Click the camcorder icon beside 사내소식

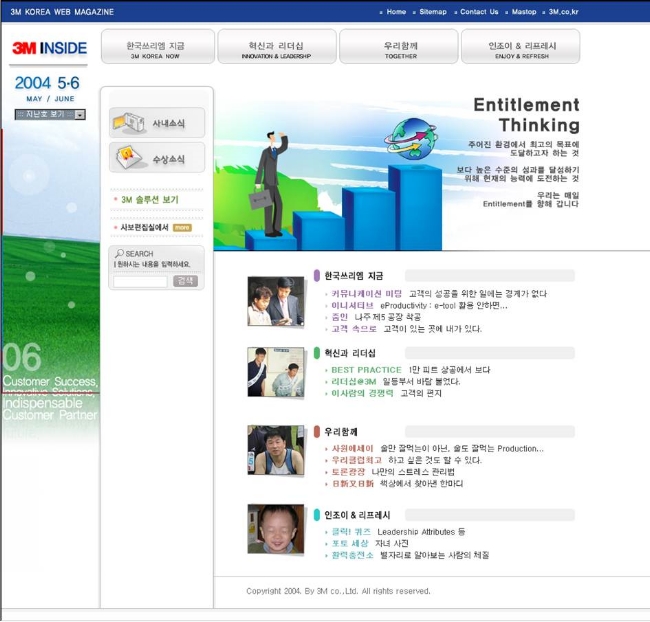pos(129,122)
